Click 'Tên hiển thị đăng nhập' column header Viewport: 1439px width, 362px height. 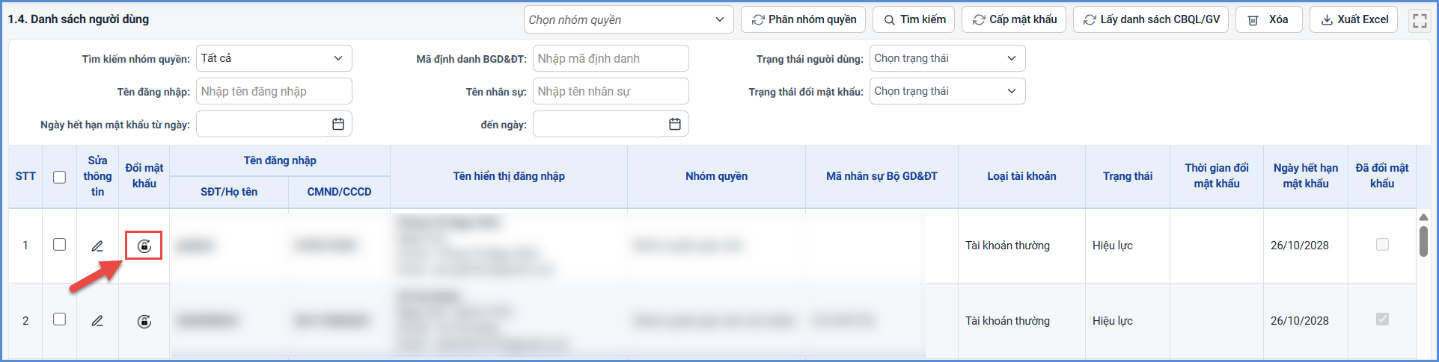[x=508, y=177]
